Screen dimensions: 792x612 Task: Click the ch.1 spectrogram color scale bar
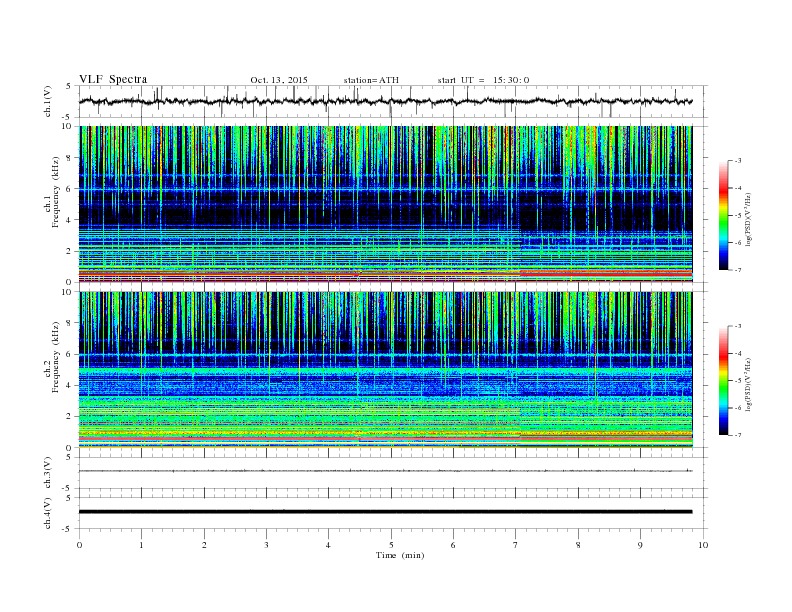(x=723, y=215)
